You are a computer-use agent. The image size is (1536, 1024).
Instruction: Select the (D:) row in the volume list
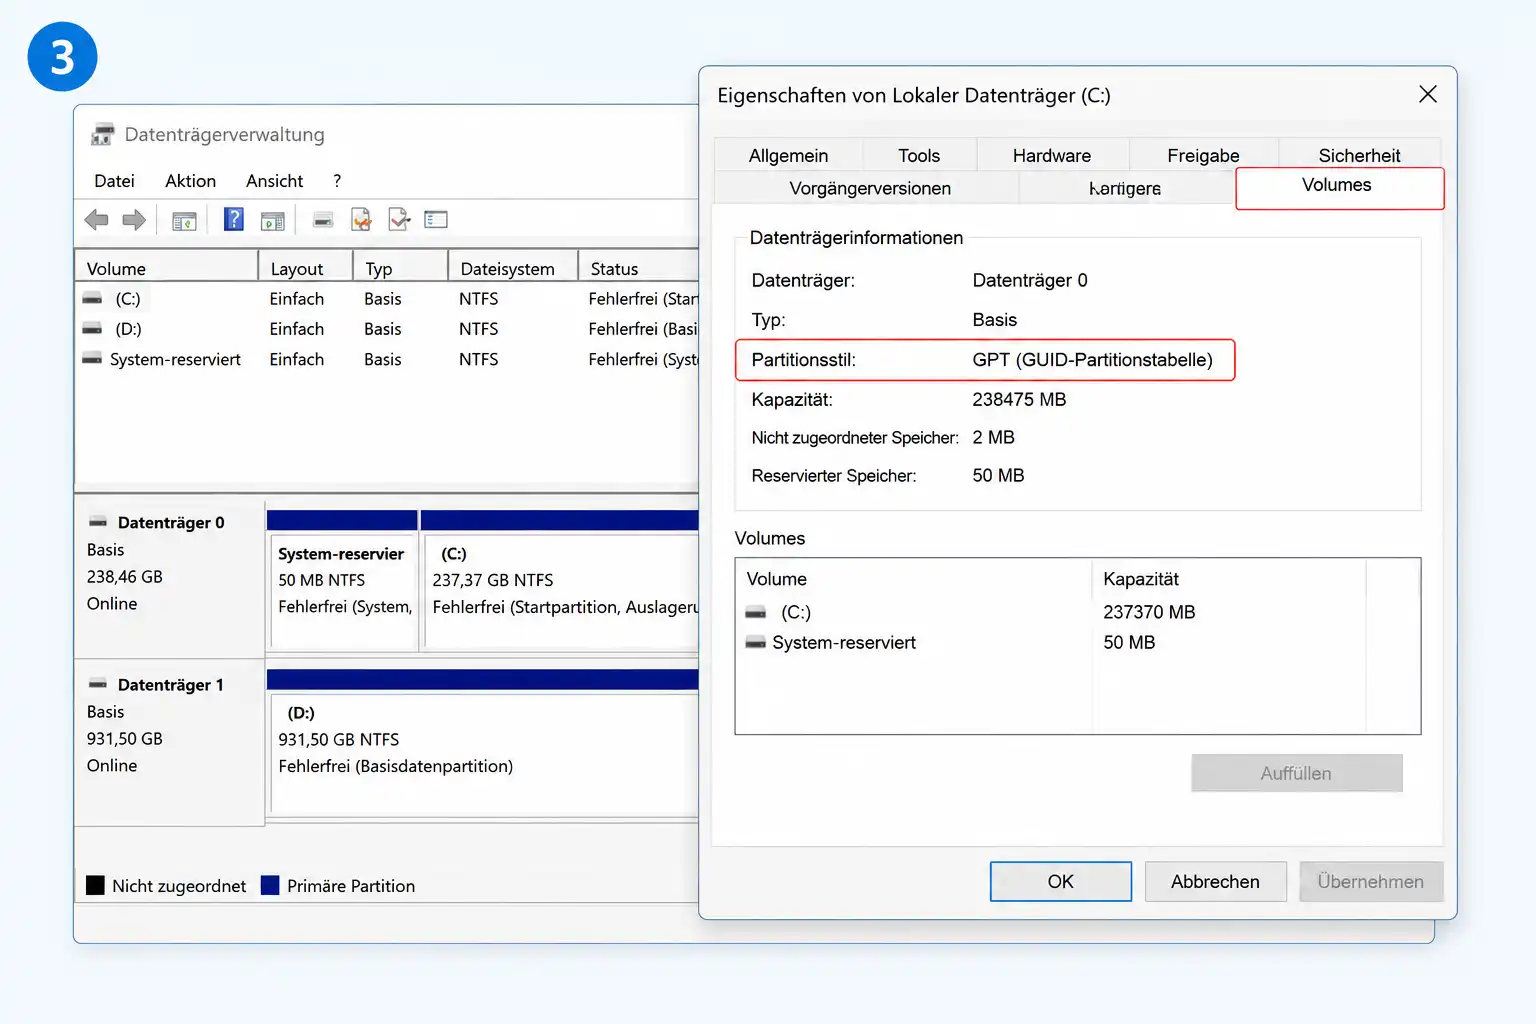click(x=388, y=328)
